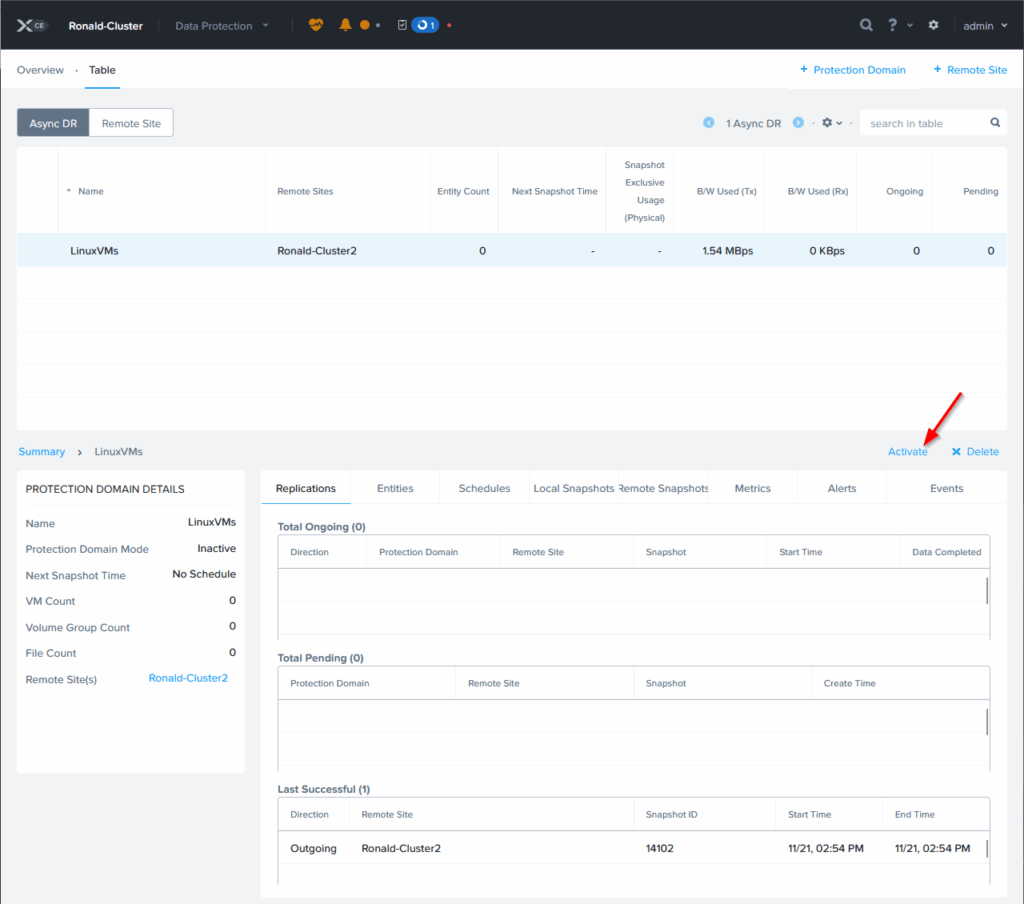Click the cluster health heart icon

tap(316, 25)
